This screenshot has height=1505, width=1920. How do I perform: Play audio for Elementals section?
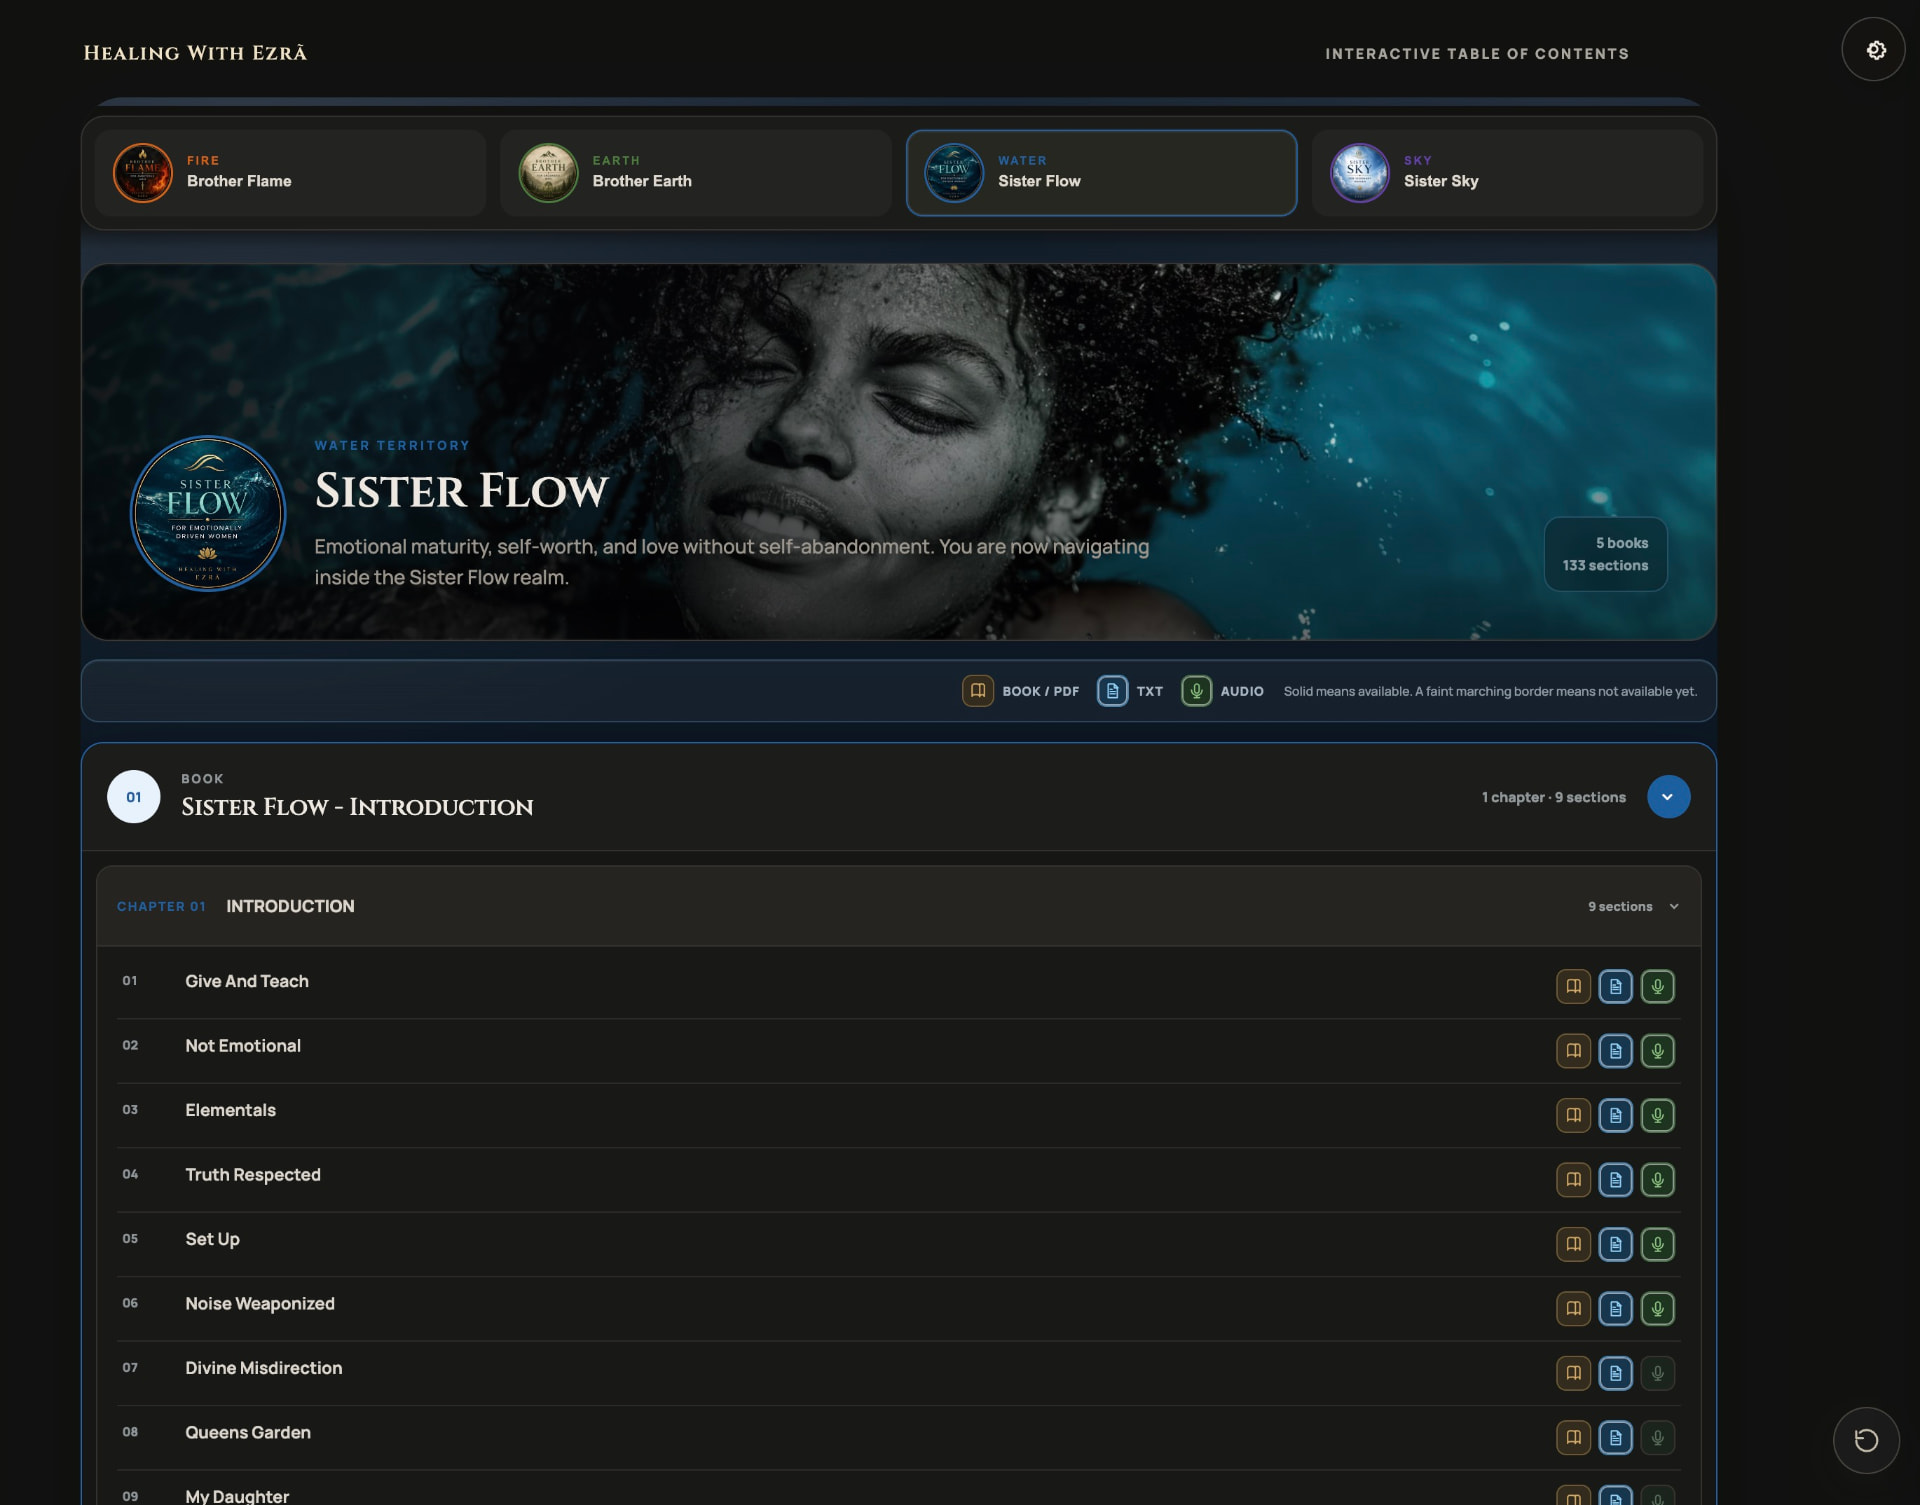(1657, 1115)
